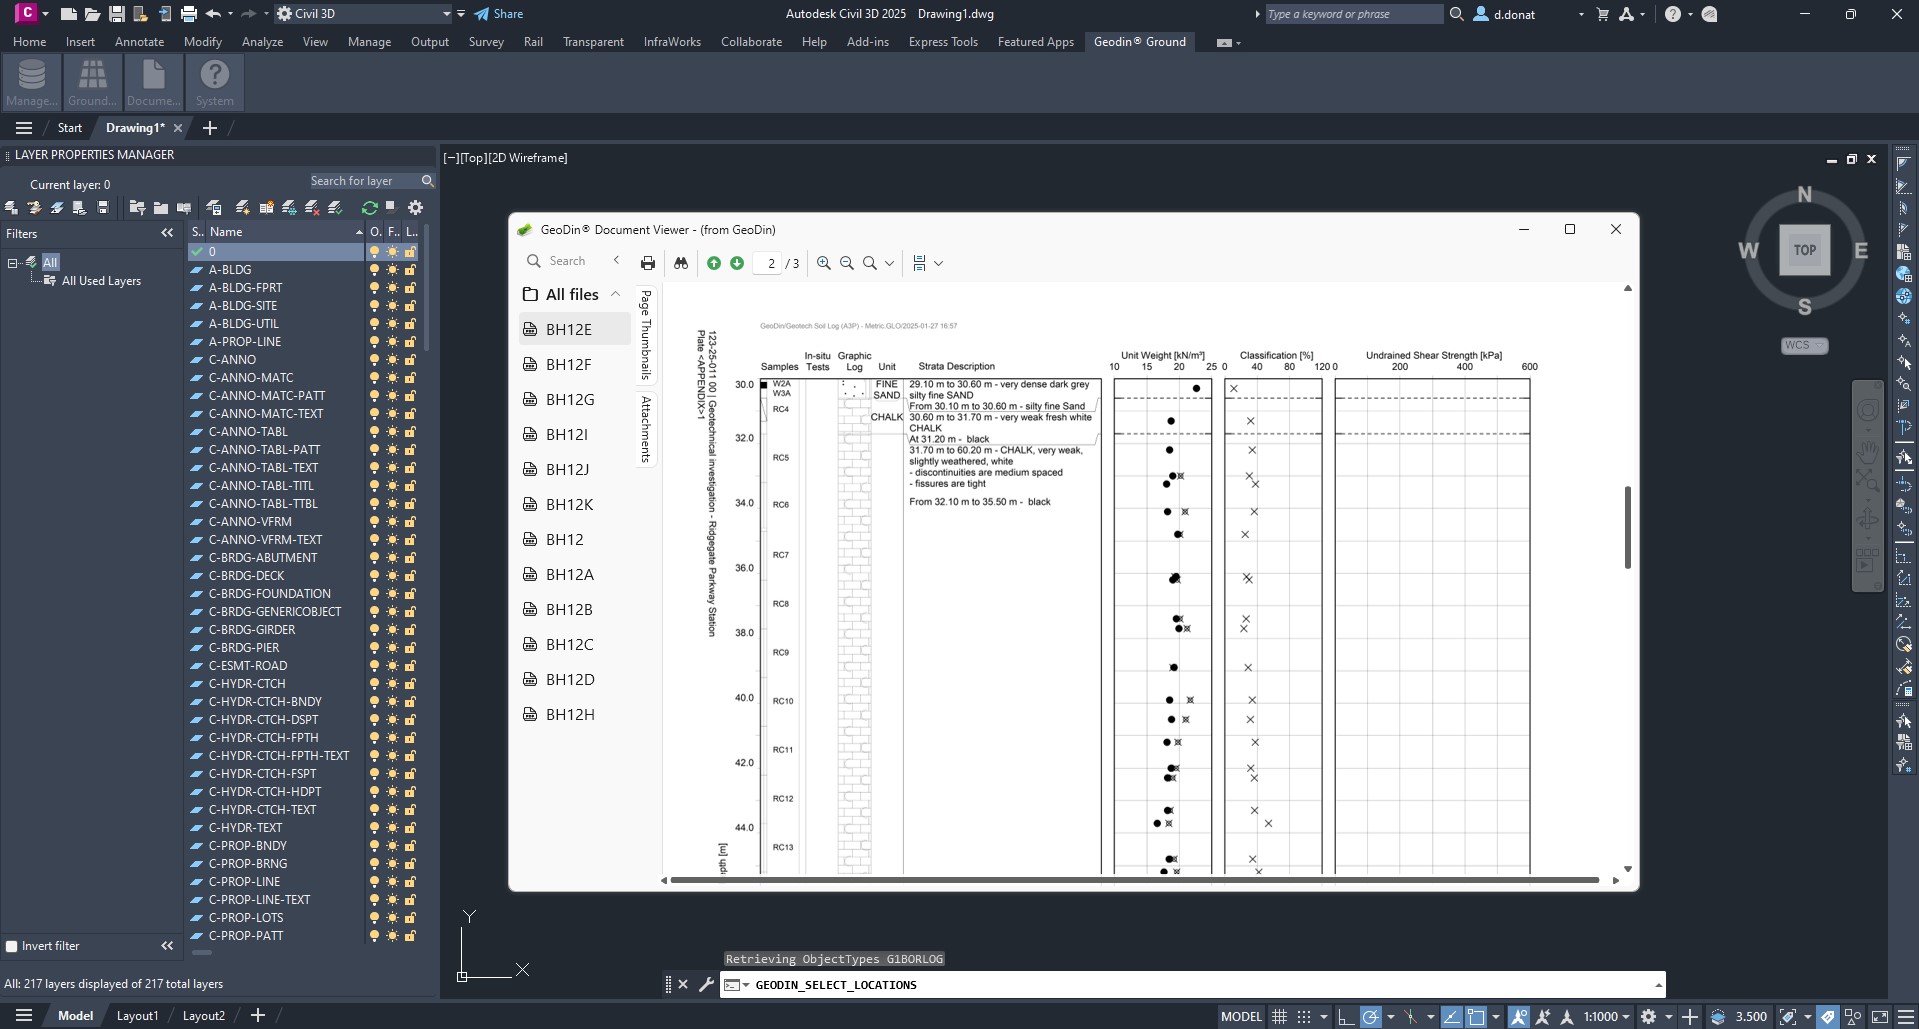Refresh the layer list in Layer Manager

(369, 208)
